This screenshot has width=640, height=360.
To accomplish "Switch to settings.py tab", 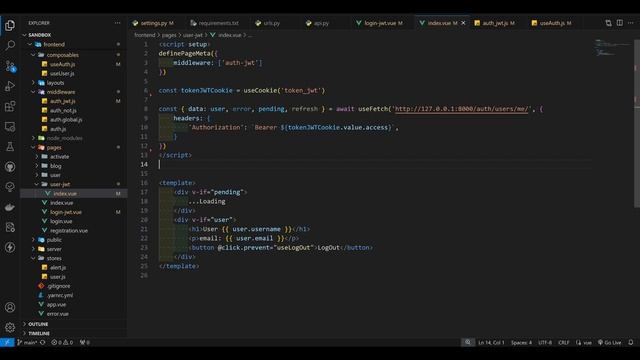I will [x=153, y=23].
